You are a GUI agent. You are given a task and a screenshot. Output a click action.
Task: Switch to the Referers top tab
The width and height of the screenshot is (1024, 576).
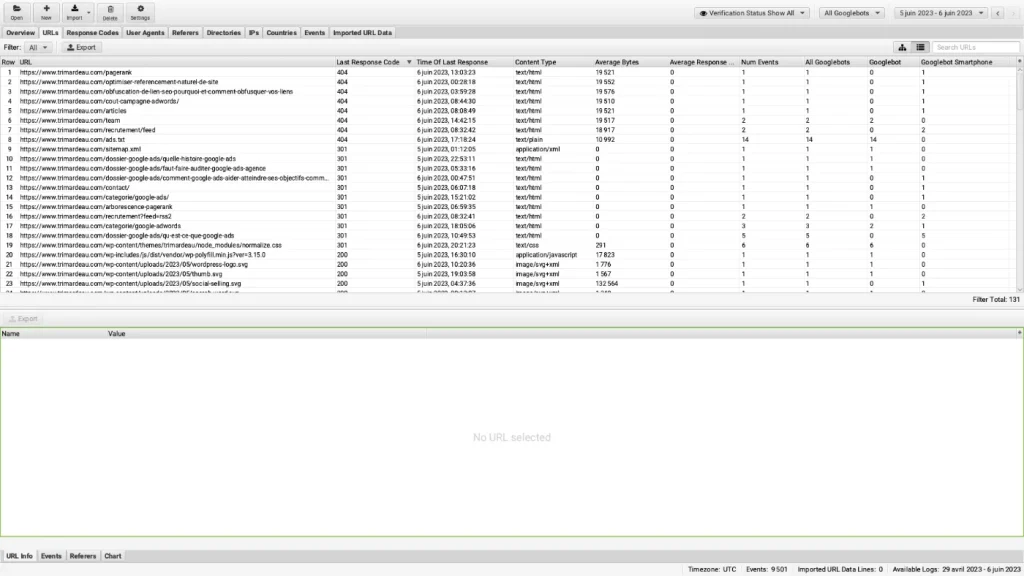185,33
